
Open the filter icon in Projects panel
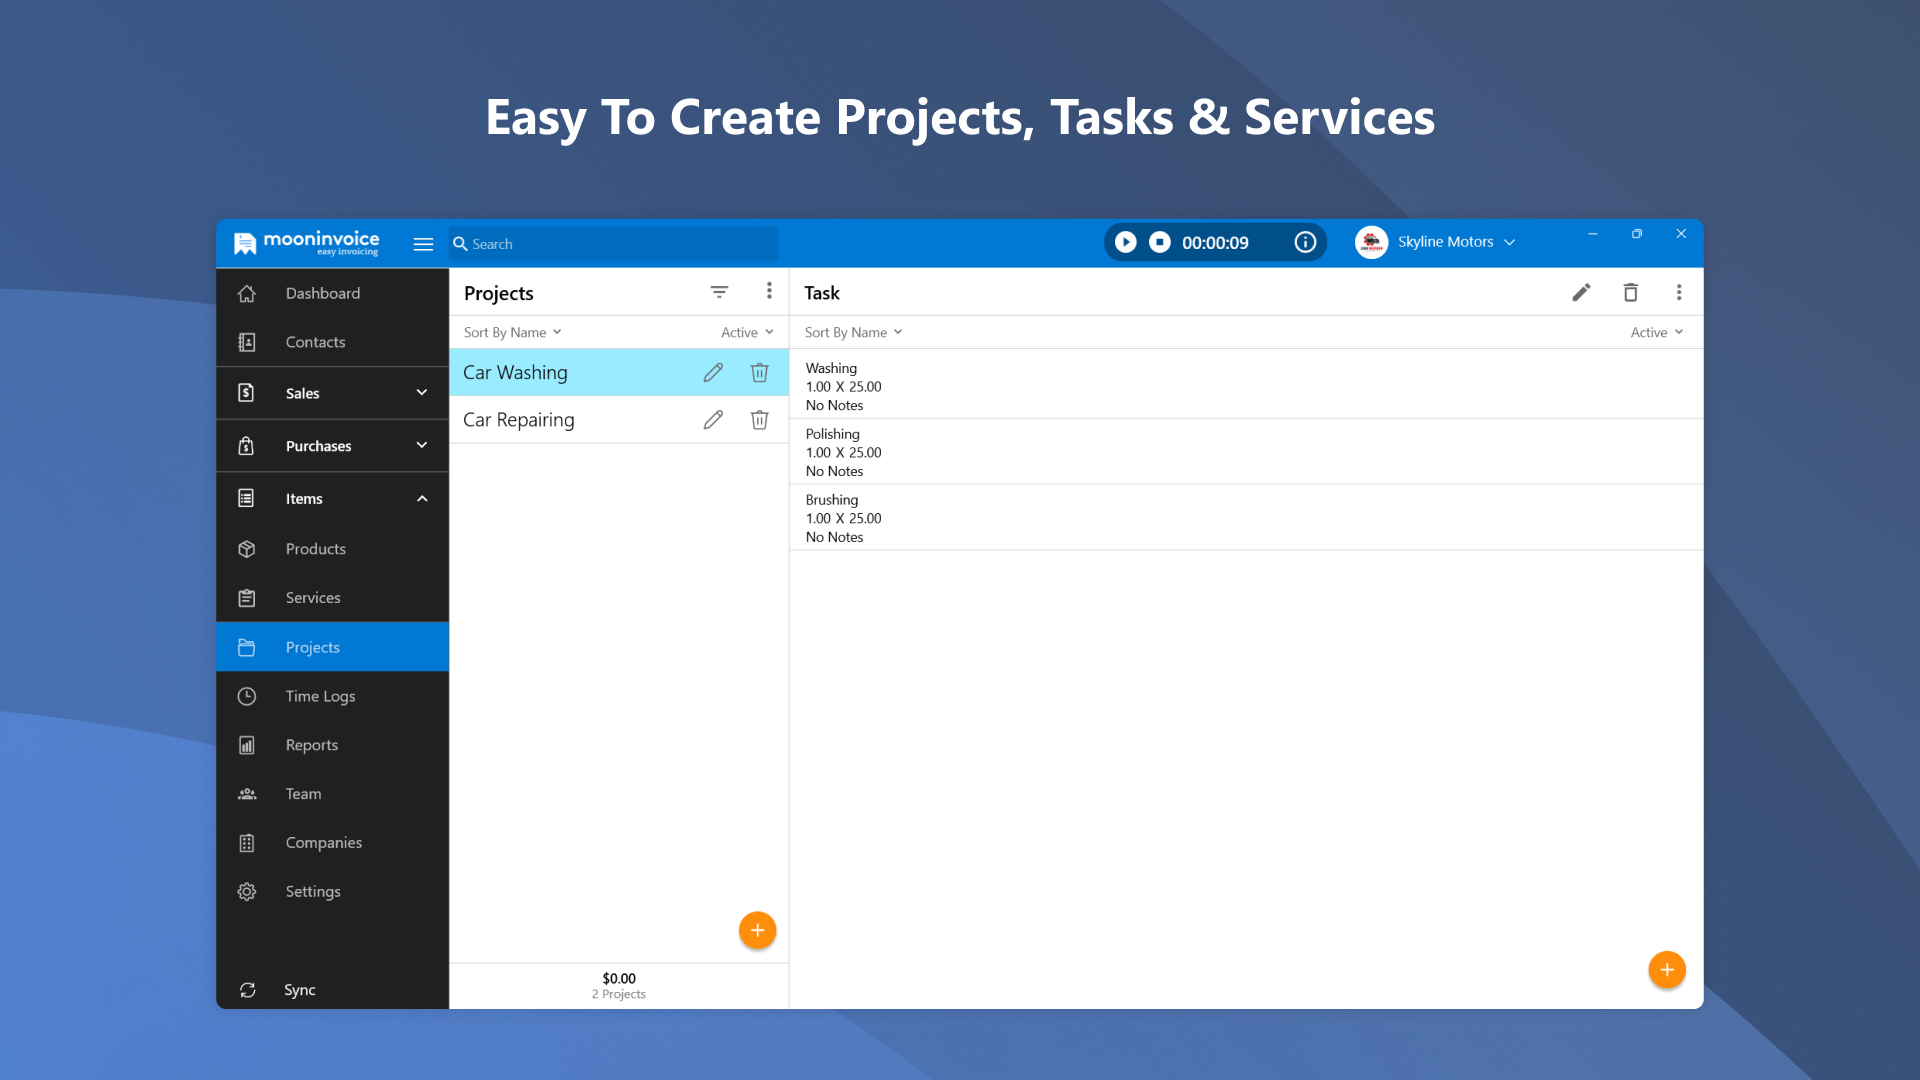(719, 291)
